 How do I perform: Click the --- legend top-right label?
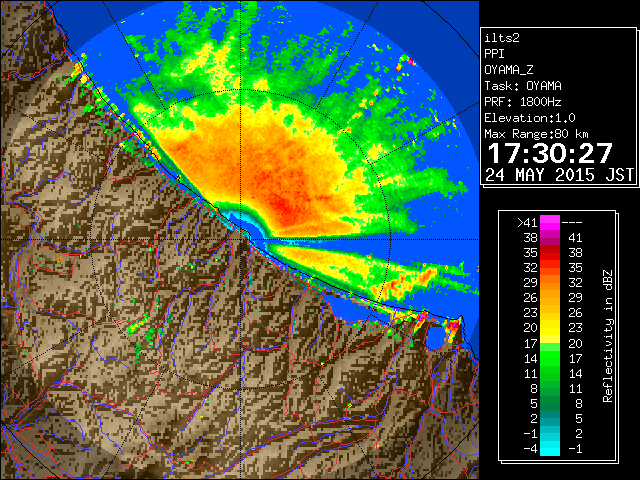572,223
